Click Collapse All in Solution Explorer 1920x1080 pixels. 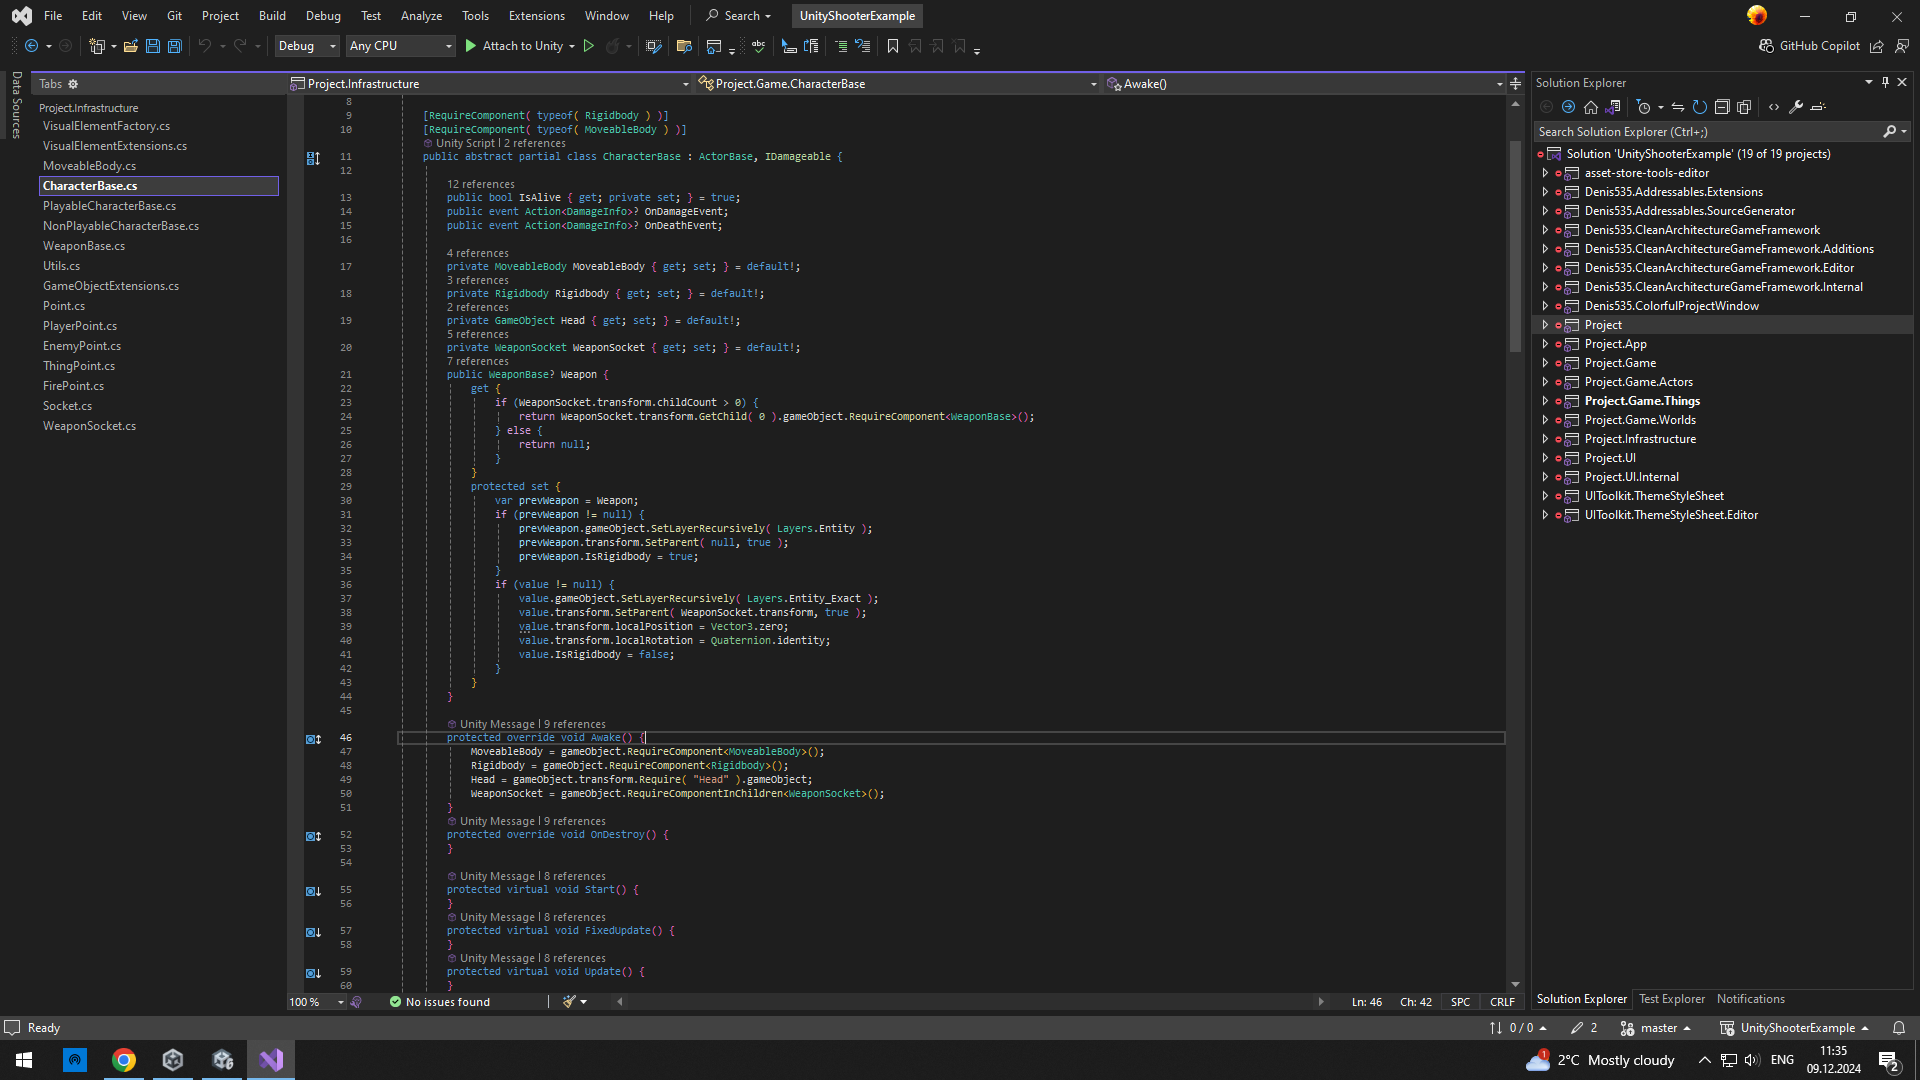[1722, 107]
